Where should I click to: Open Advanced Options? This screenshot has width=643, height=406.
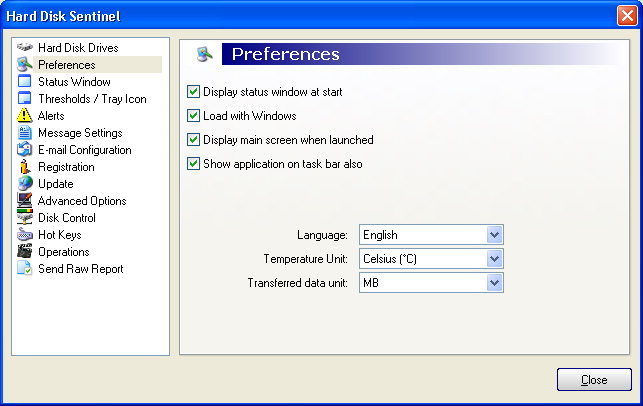pyautogui.click(x=82, y=201)
